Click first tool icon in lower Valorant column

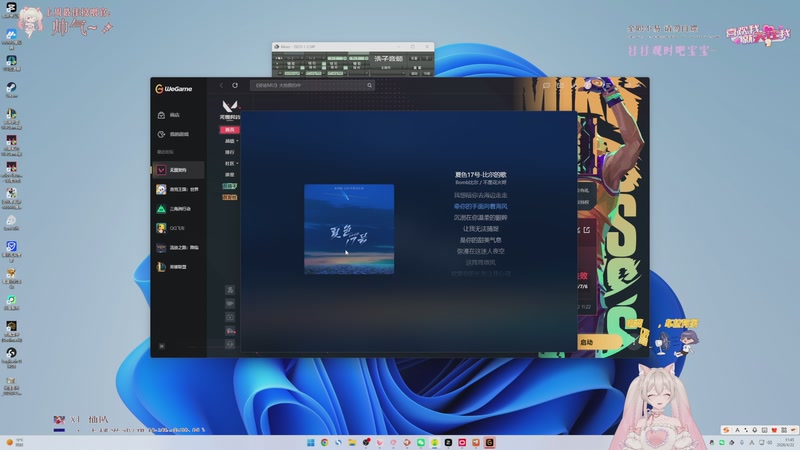(230, 290)
